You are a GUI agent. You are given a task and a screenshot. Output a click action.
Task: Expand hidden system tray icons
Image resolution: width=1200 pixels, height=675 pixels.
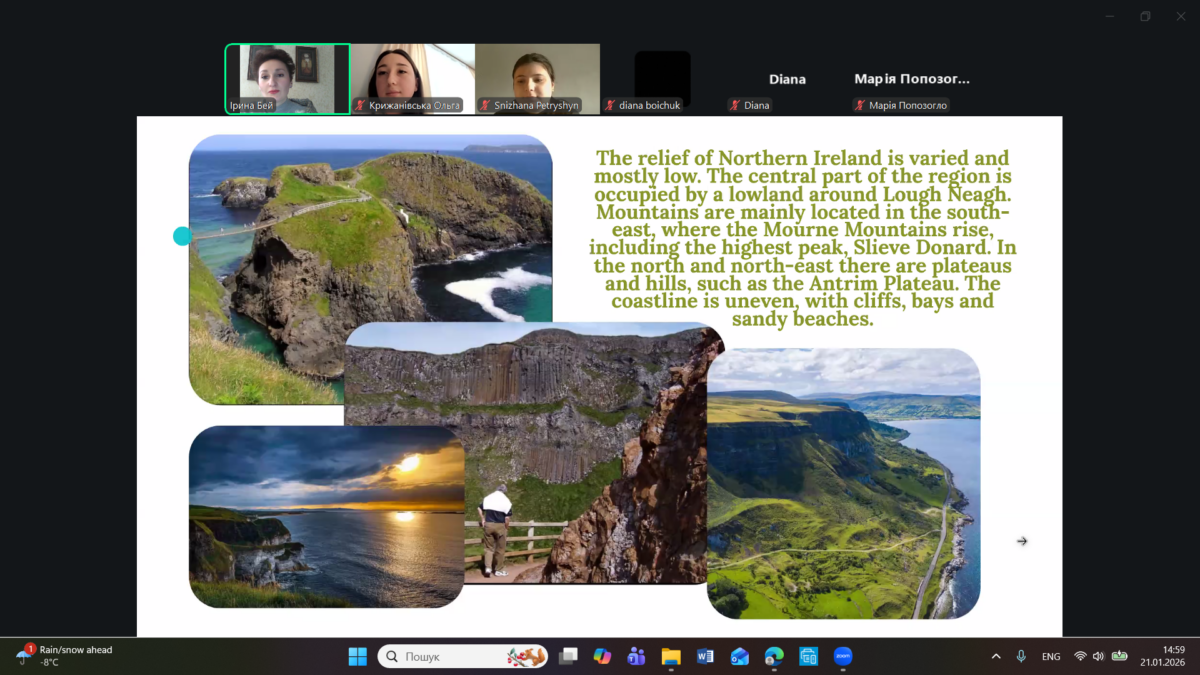(x=995, y=657)
